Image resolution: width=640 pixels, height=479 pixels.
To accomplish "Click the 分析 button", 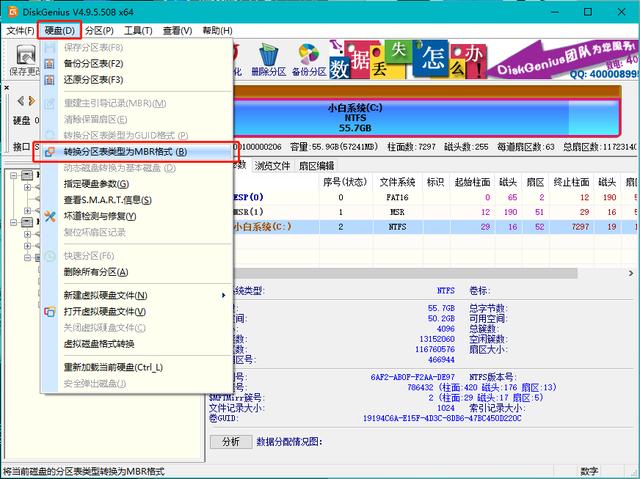I will (x=231, y=441).
